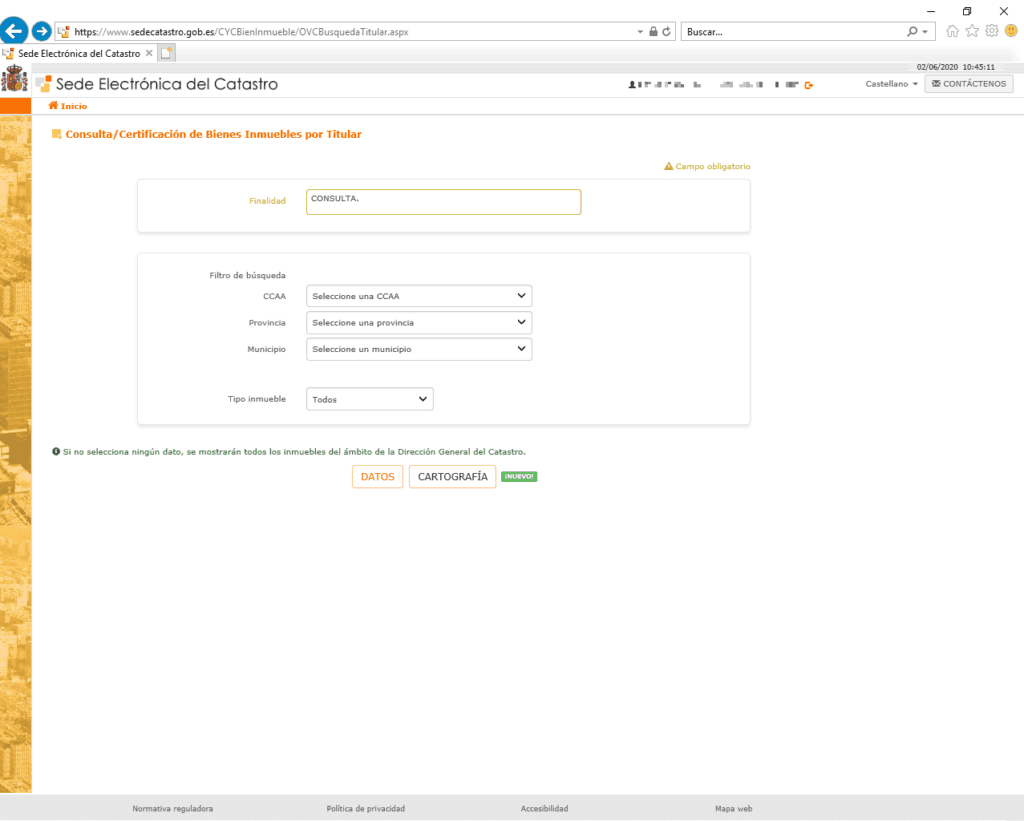Image resolution: width=1024 pixels, height=821 pixels.
Task: Expand the CCAA dropdown
Action: coord(419,296)
